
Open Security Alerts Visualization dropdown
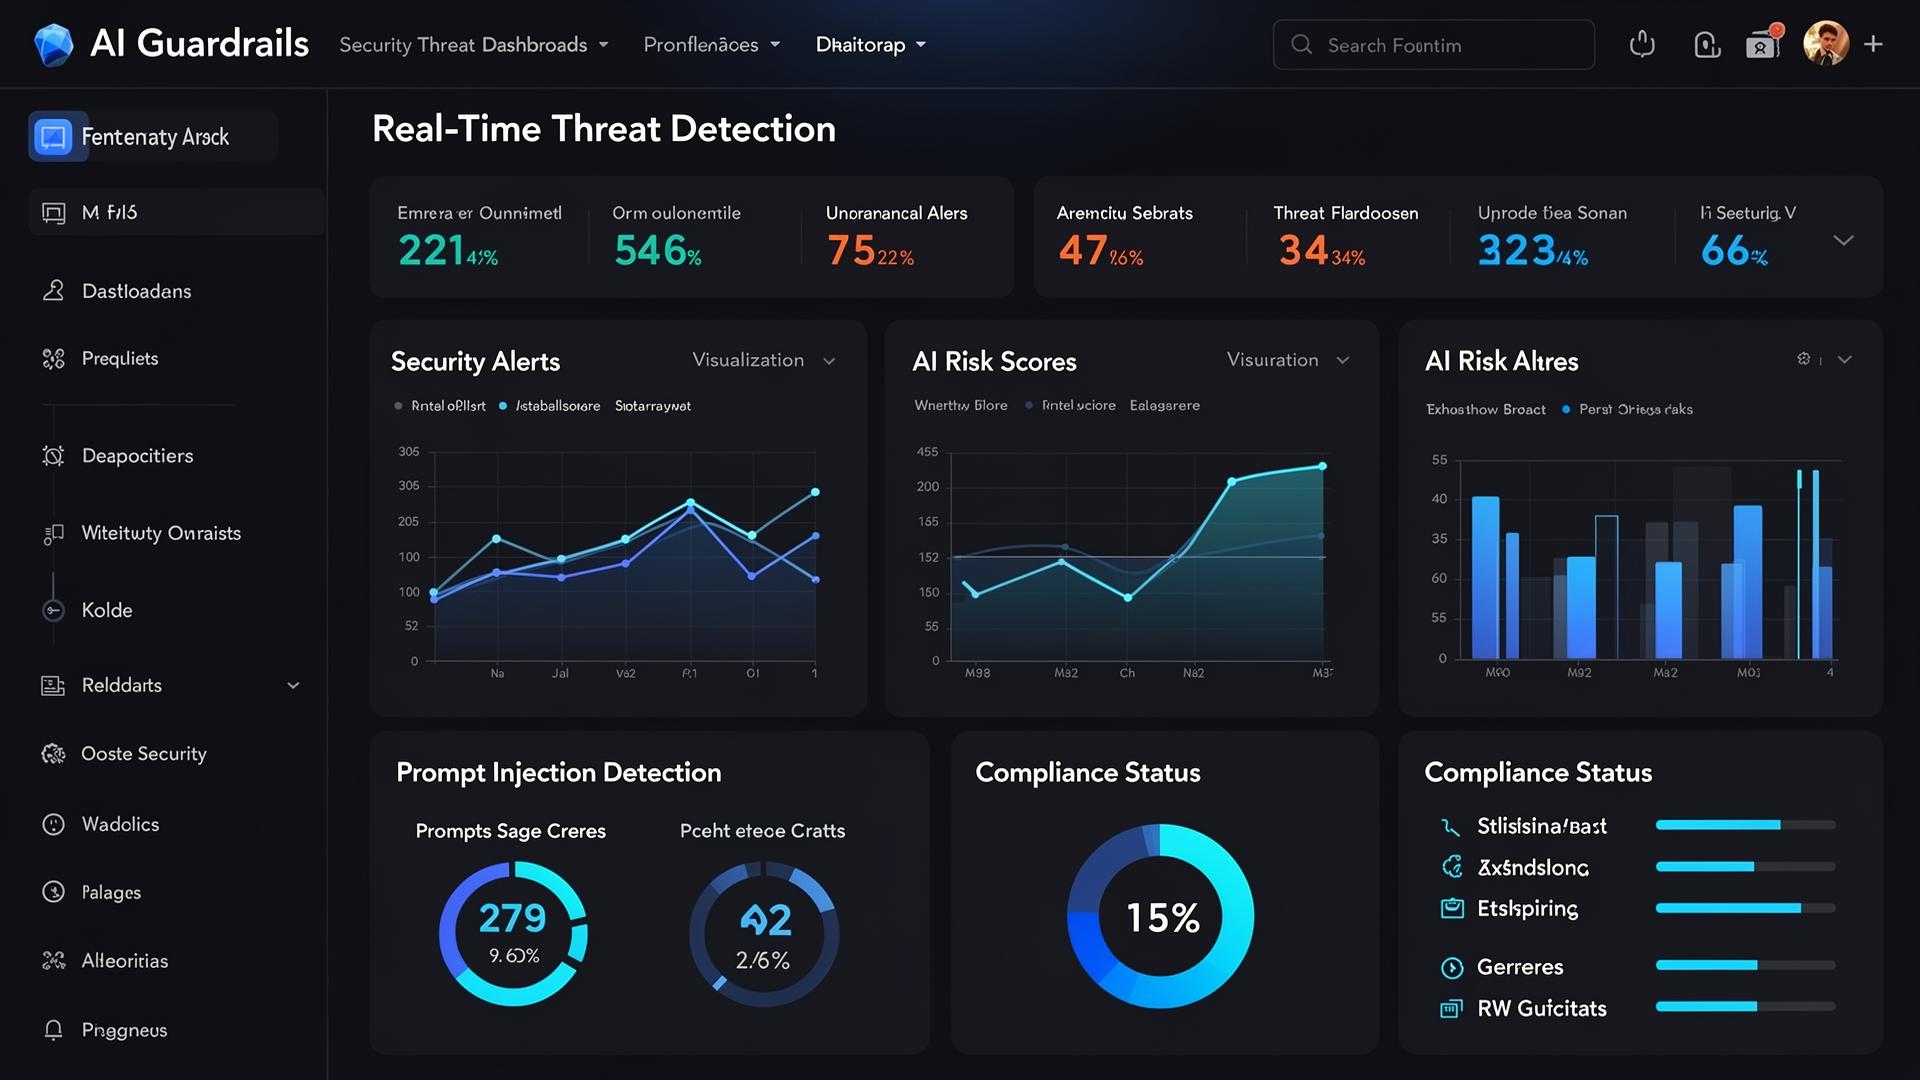click(764, 360)
